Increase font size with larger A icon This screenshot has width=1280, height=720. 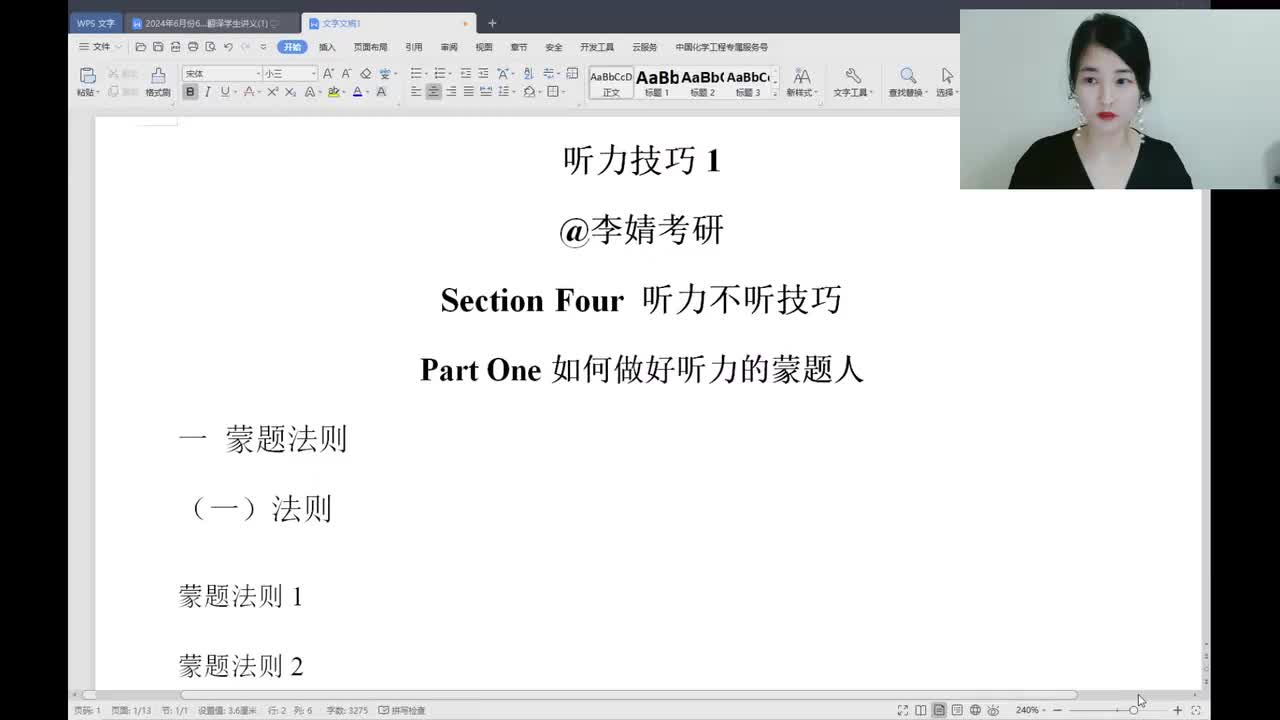[328, 74]
